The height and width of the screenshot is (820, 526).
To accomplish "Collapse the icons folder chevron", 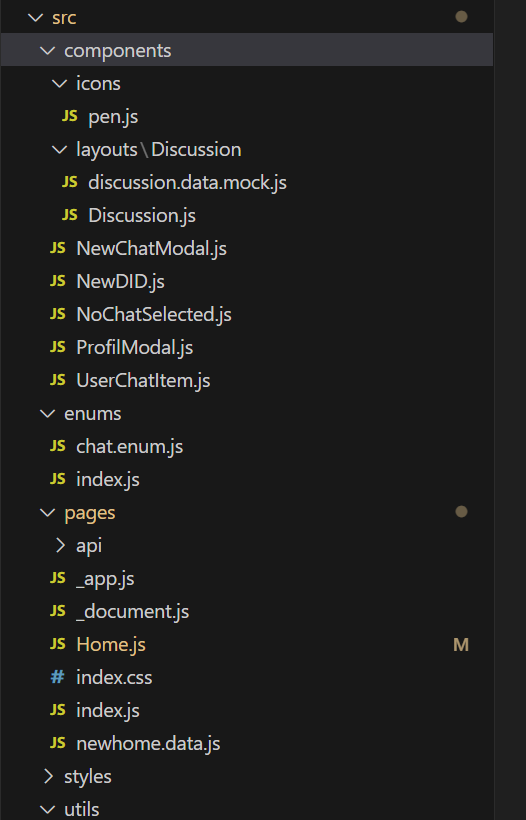I will [60, 83].
